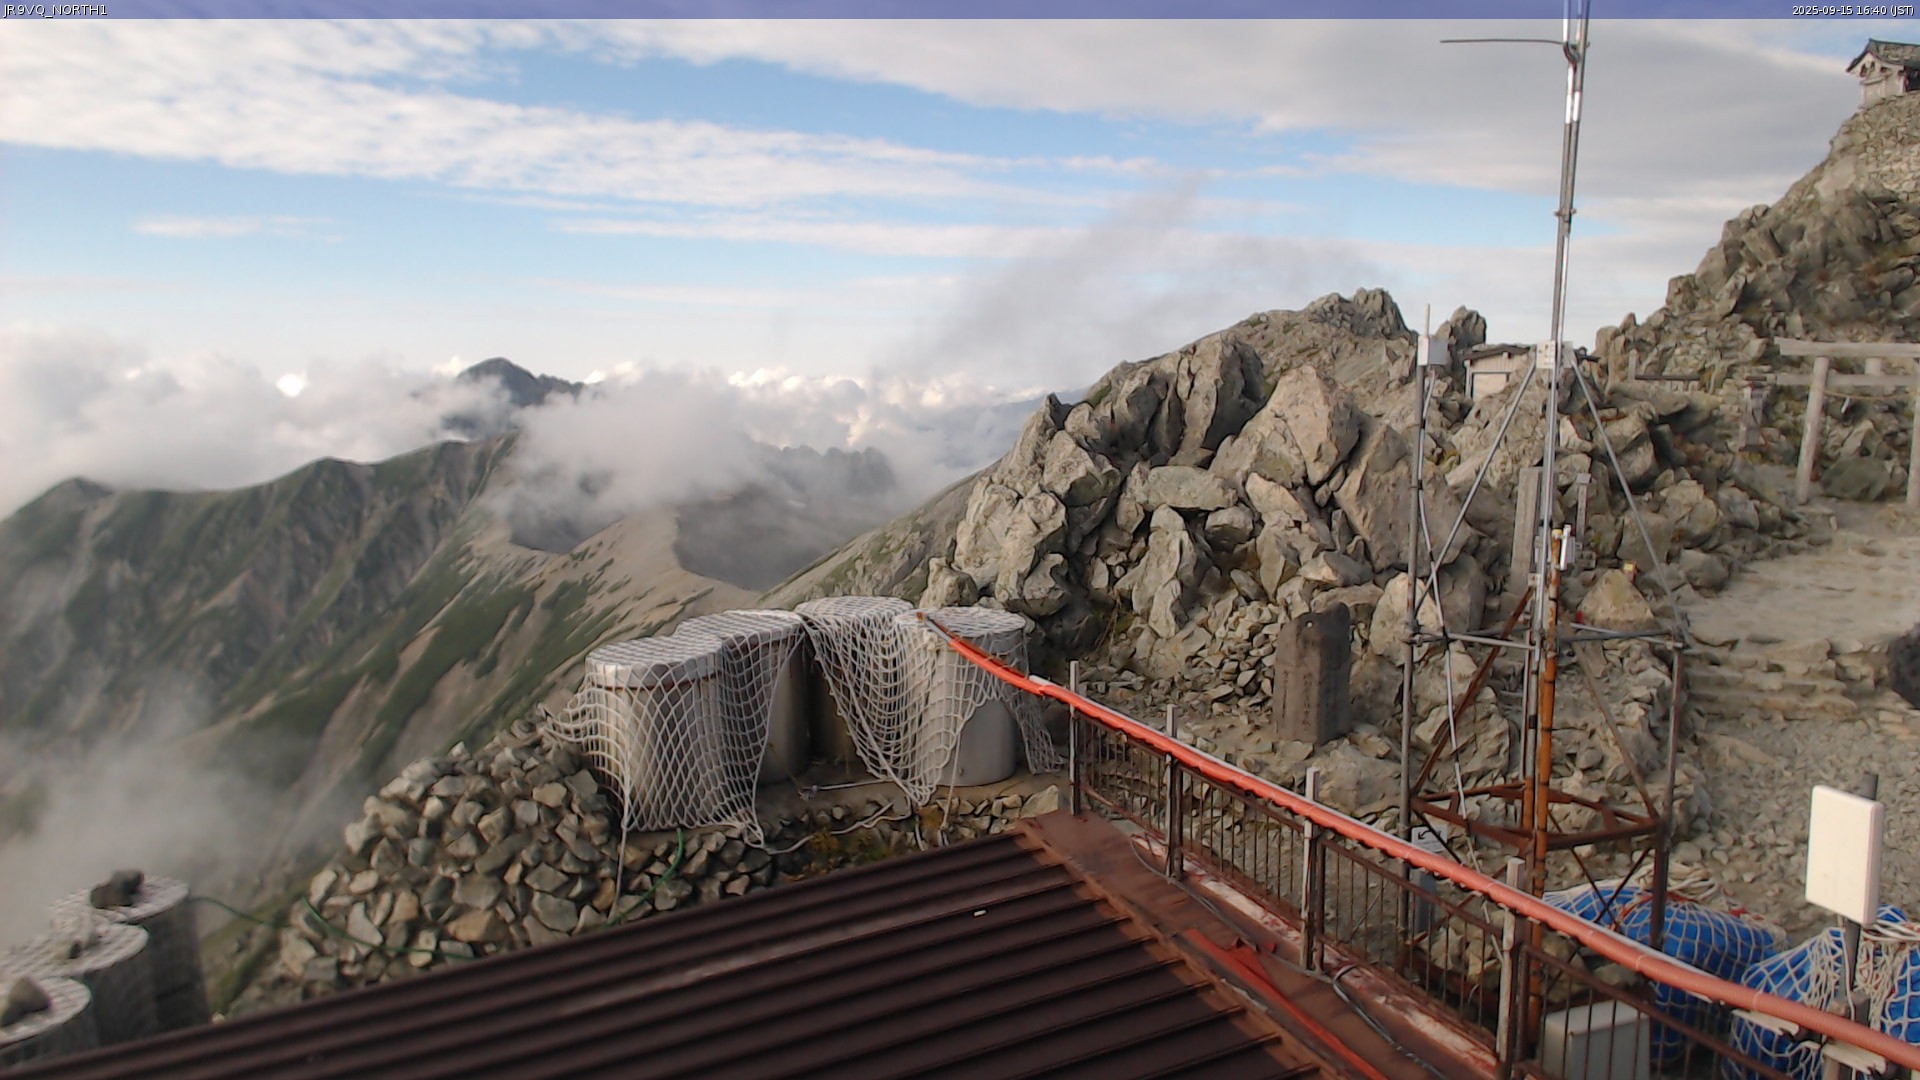Click the 2025-09-15 16:40 JST timestamp
1920x1080 pixels.
point(1852,10)
